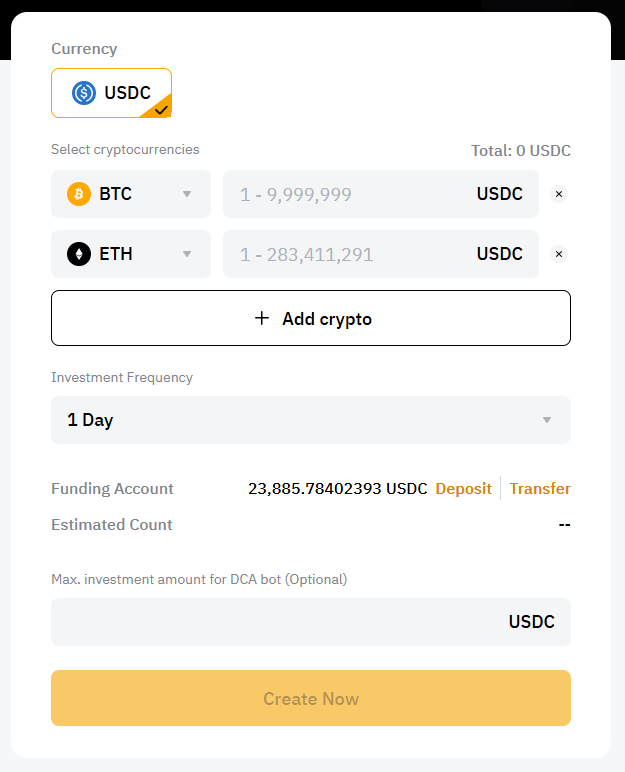Click the USDC coin icon

(84, 93)
